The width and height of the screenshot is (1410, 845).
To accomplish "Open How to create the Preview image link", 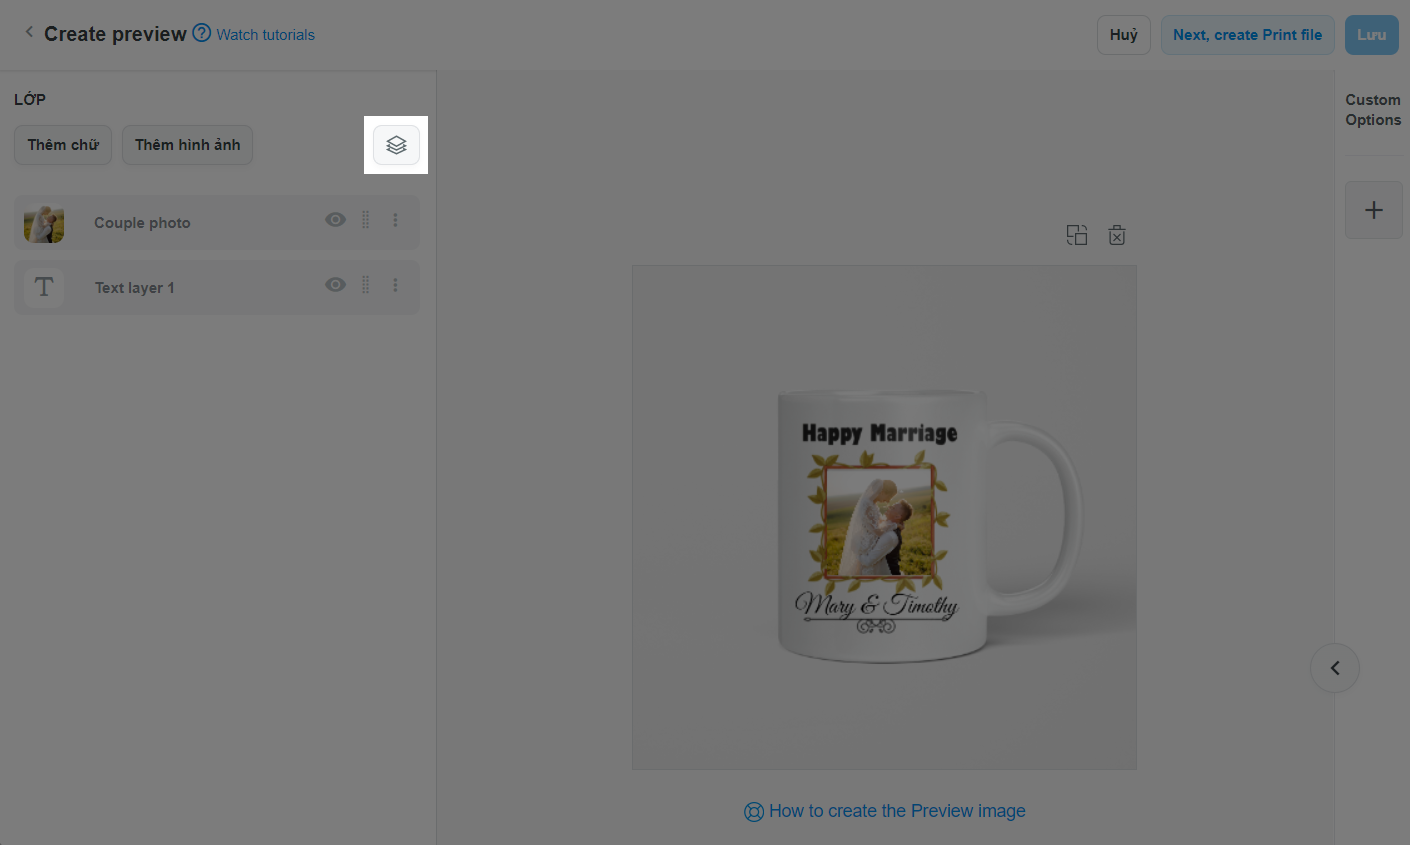I will (897, 811).
